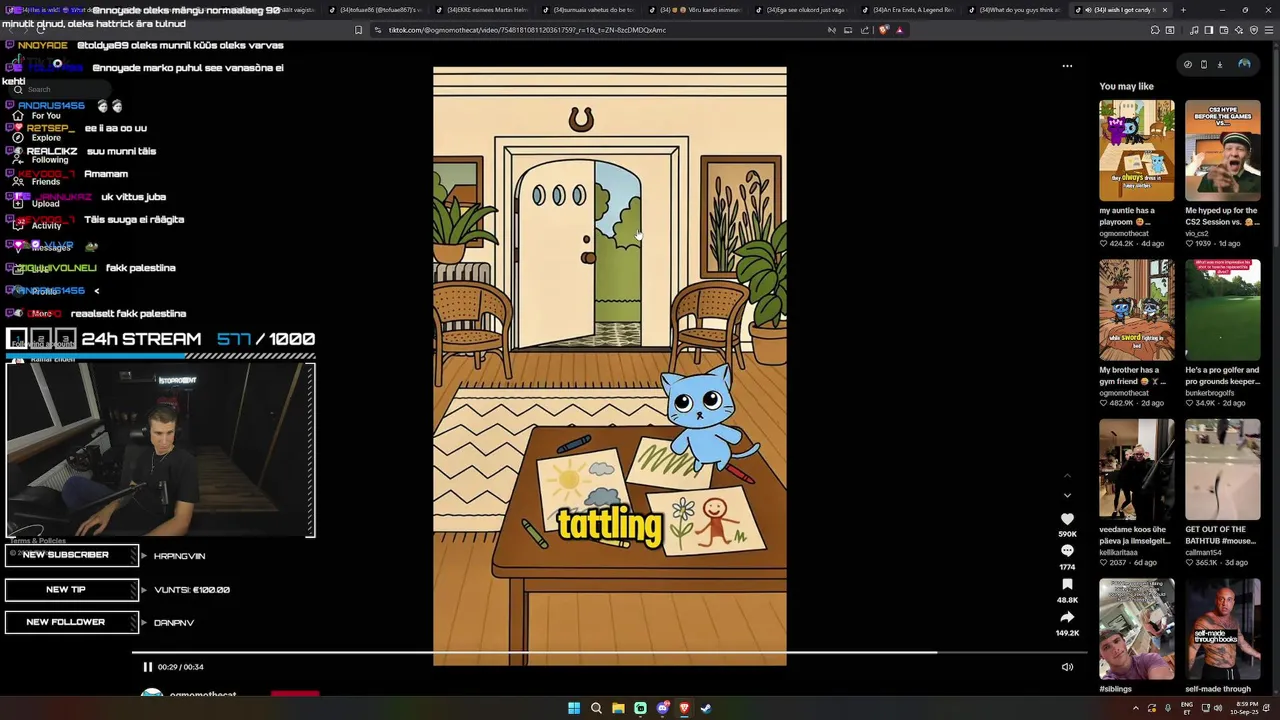Open the taskbar clock showing 8:59 PM
This screenshot has height=720, width=1280.
tap(1243, 708)
